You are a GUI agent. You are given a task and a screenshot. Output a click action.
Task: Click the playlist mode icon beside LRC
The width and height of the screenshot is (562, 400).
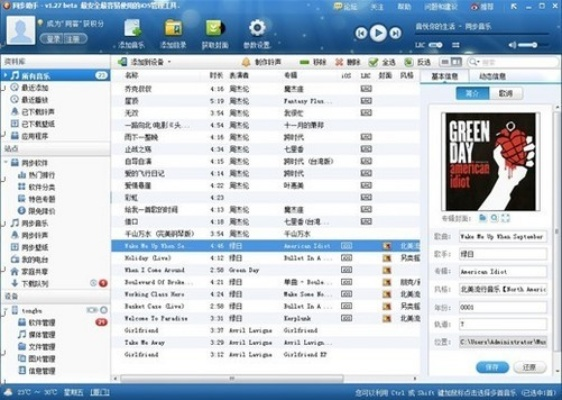[456, 45]
